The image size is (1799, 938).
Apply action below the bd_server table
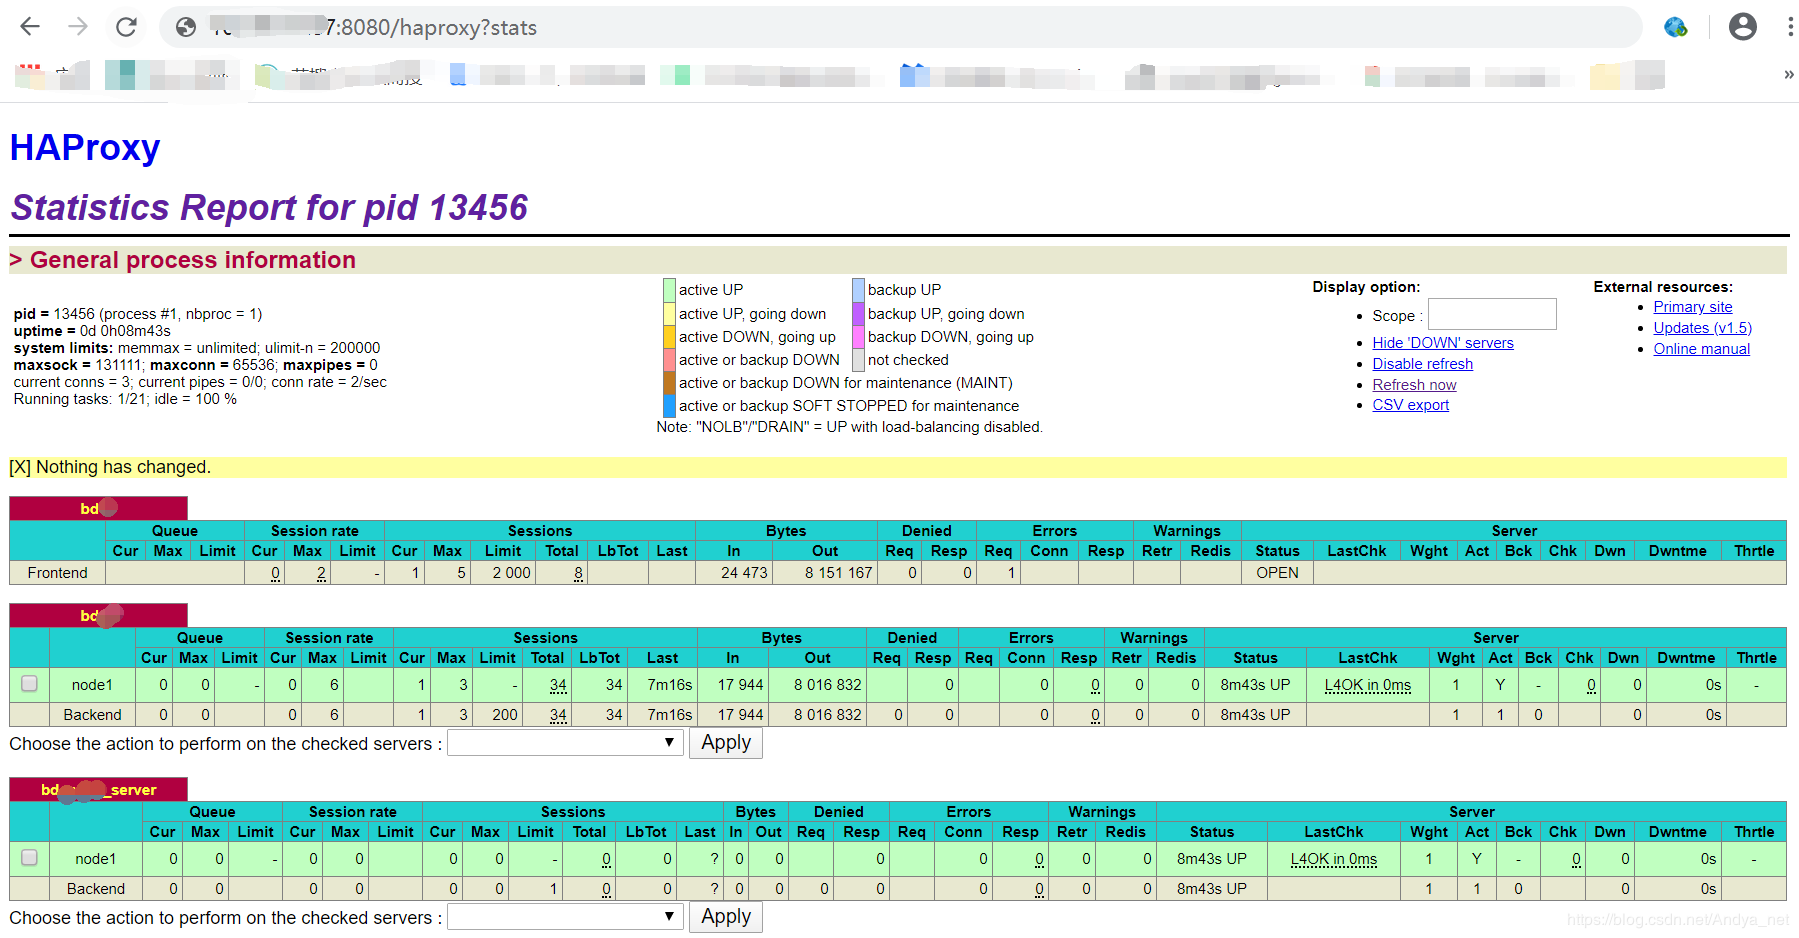point(726,917)
